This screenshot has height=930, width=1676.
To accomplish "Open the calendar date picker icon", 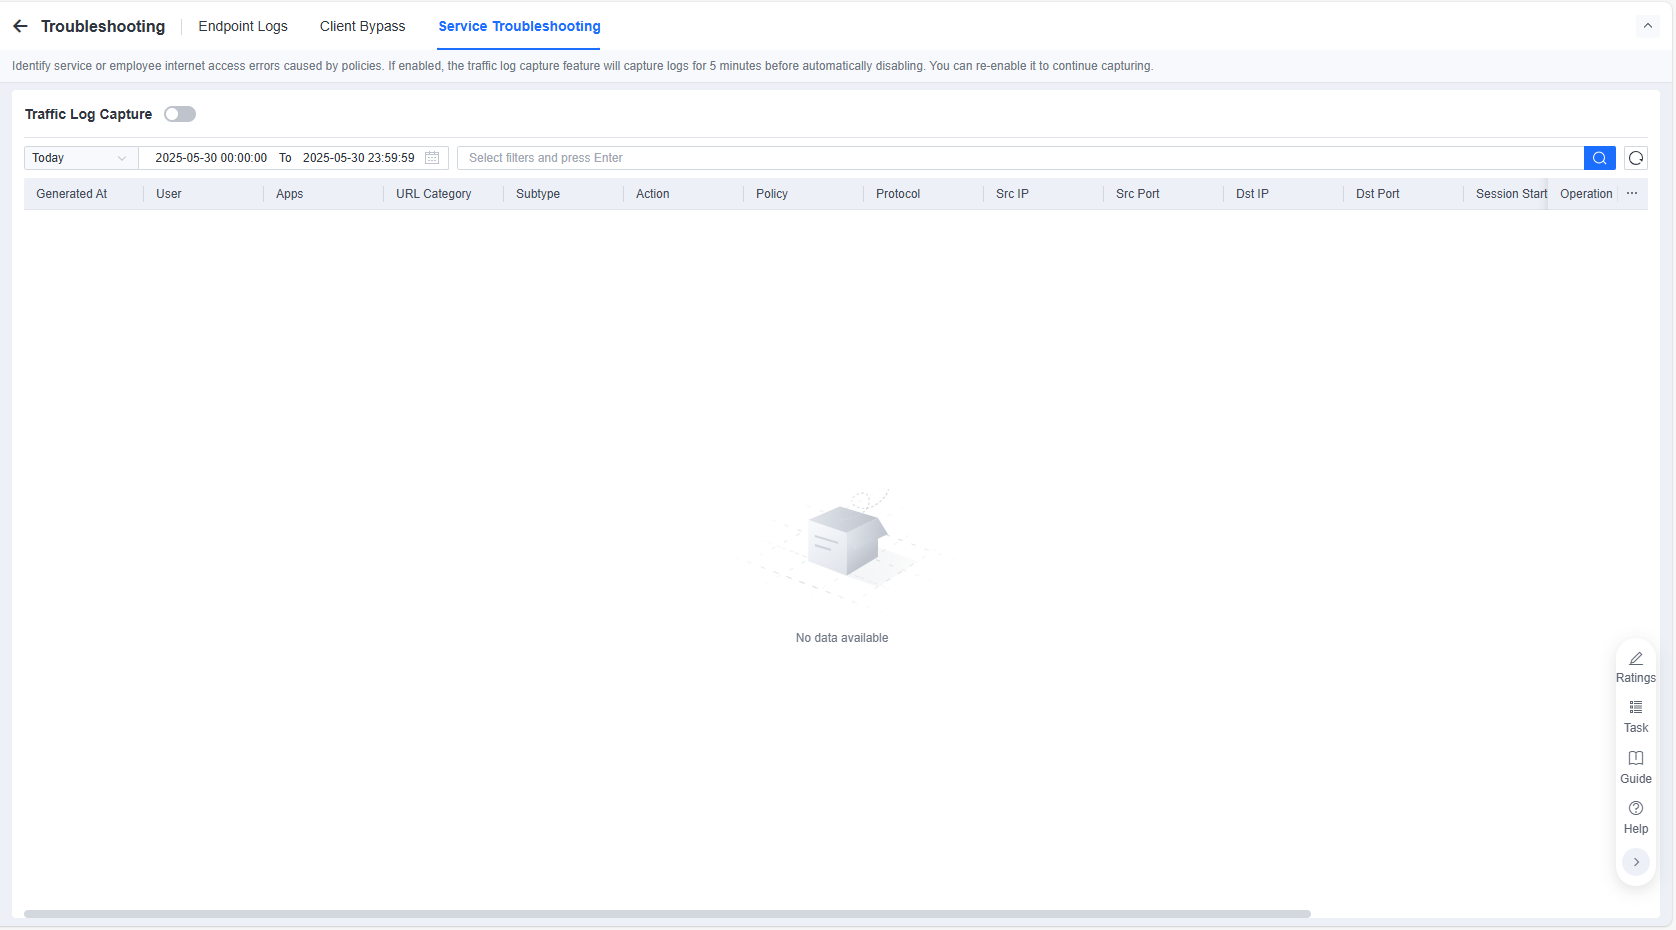I will (x=432, y=158).
